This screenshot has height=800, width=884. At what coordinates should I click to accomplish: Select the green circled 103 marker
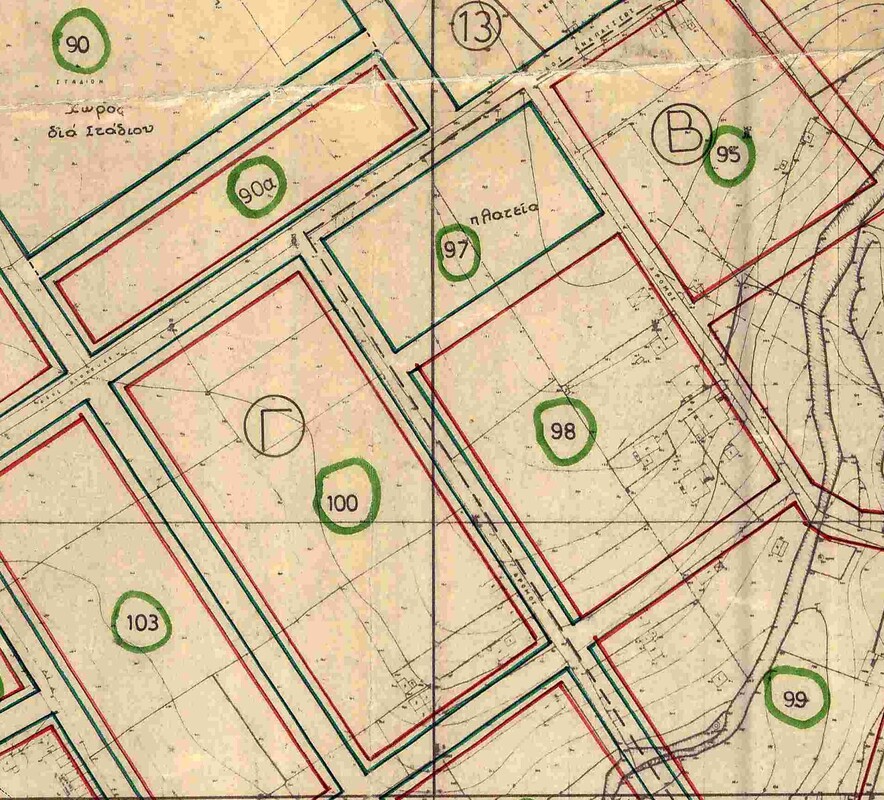pos(140,622)
